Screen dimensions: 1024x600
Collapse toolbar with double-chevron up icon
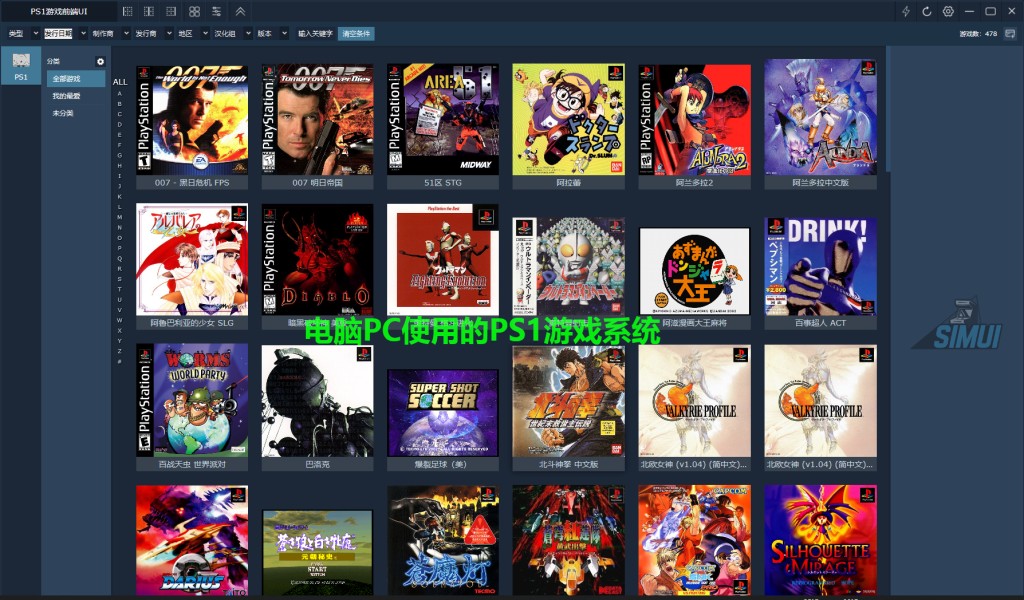[240, 11]
